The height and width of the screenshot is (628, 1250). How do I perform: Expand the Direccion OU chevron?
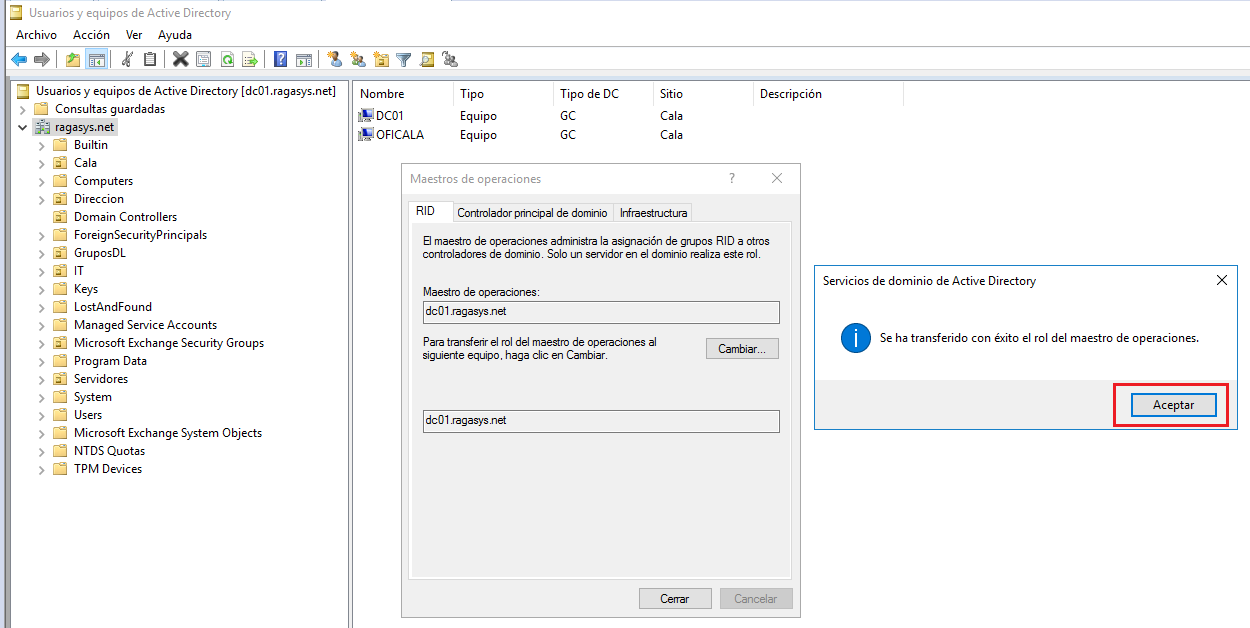coord(41,199)
